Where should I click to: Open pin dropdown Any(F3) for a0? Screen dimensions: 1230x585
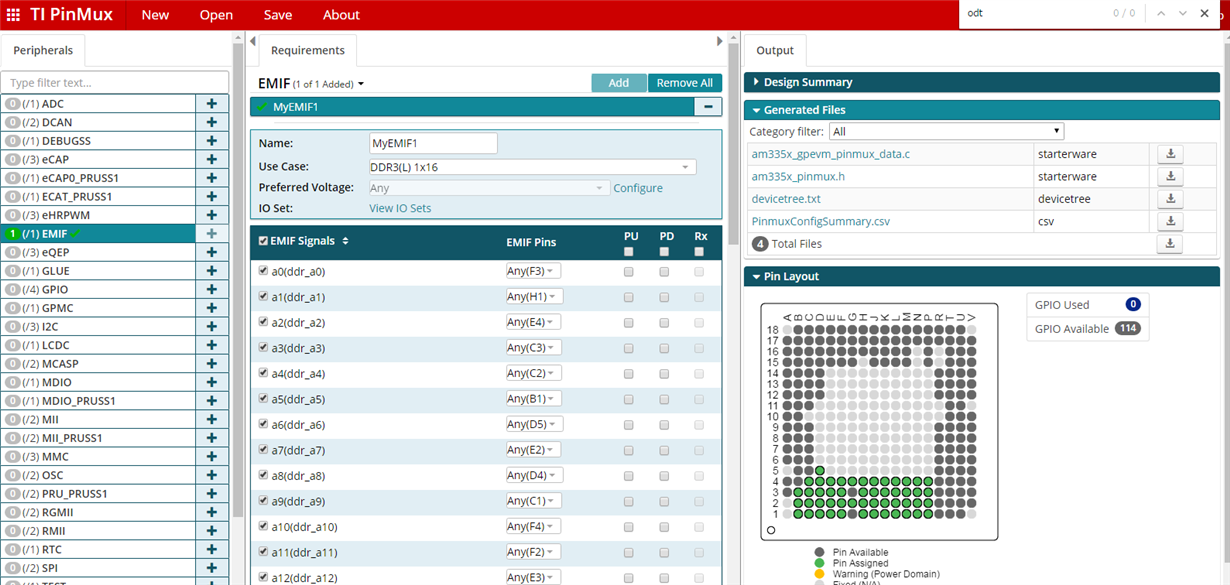[534, 271]
